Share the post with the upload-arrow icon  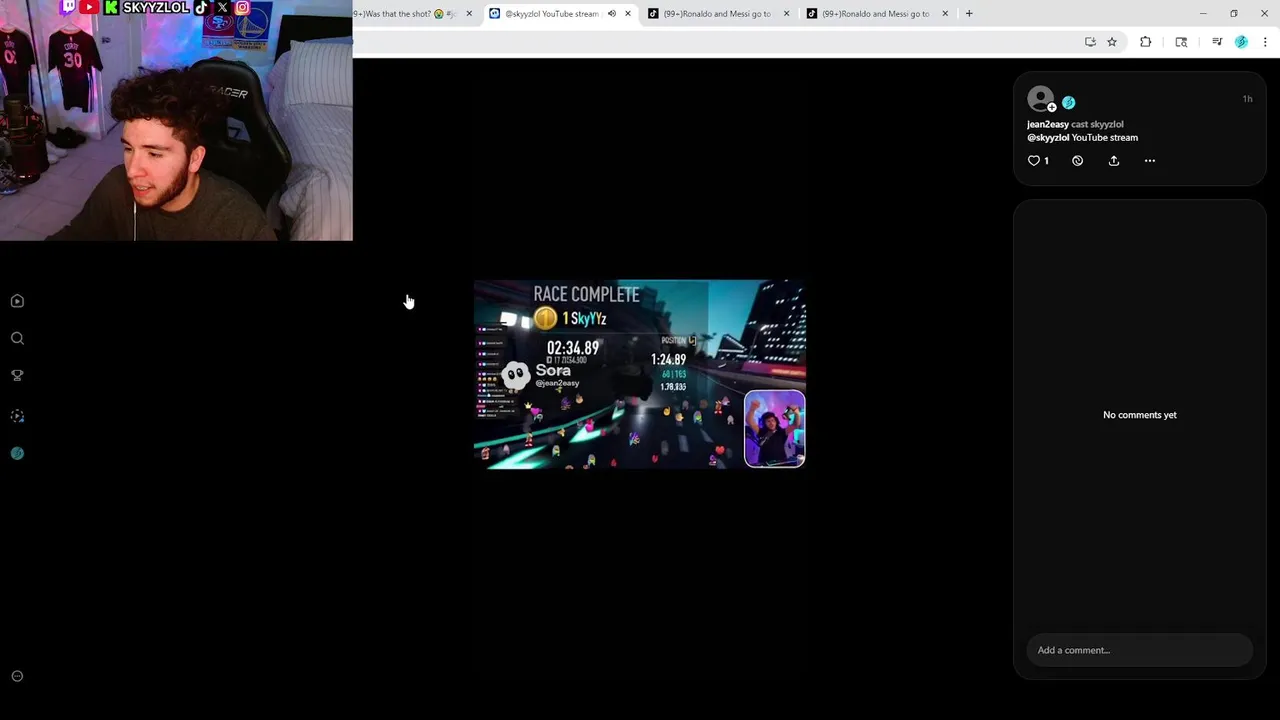(x=1113, y=160)
